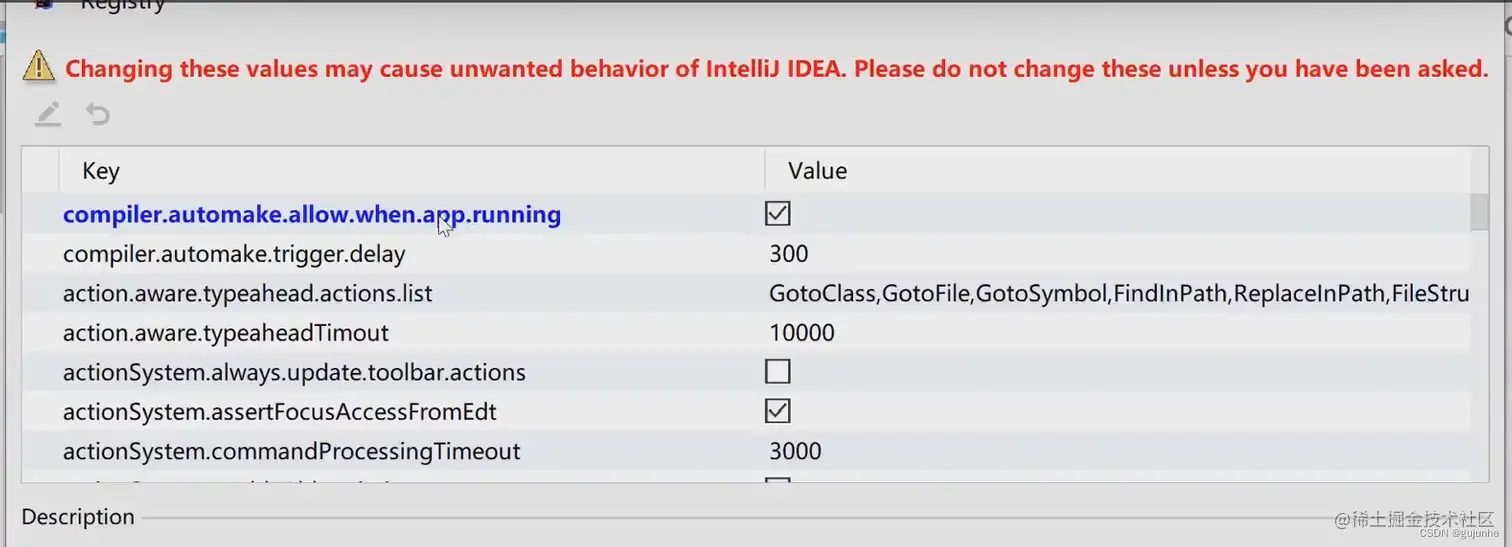Select the compiler.automake.allow.when.app.running key
Screen dimensions: 1512x547
311,214
